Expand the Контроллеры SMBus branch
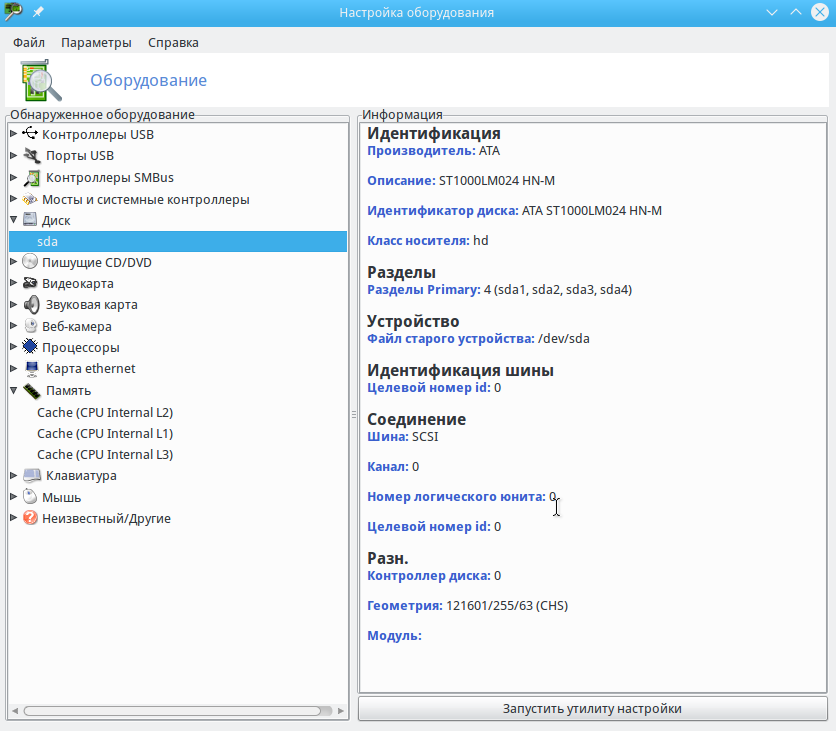Image resolution: width=836 pixels, height=731 pixels. [14, 177]
